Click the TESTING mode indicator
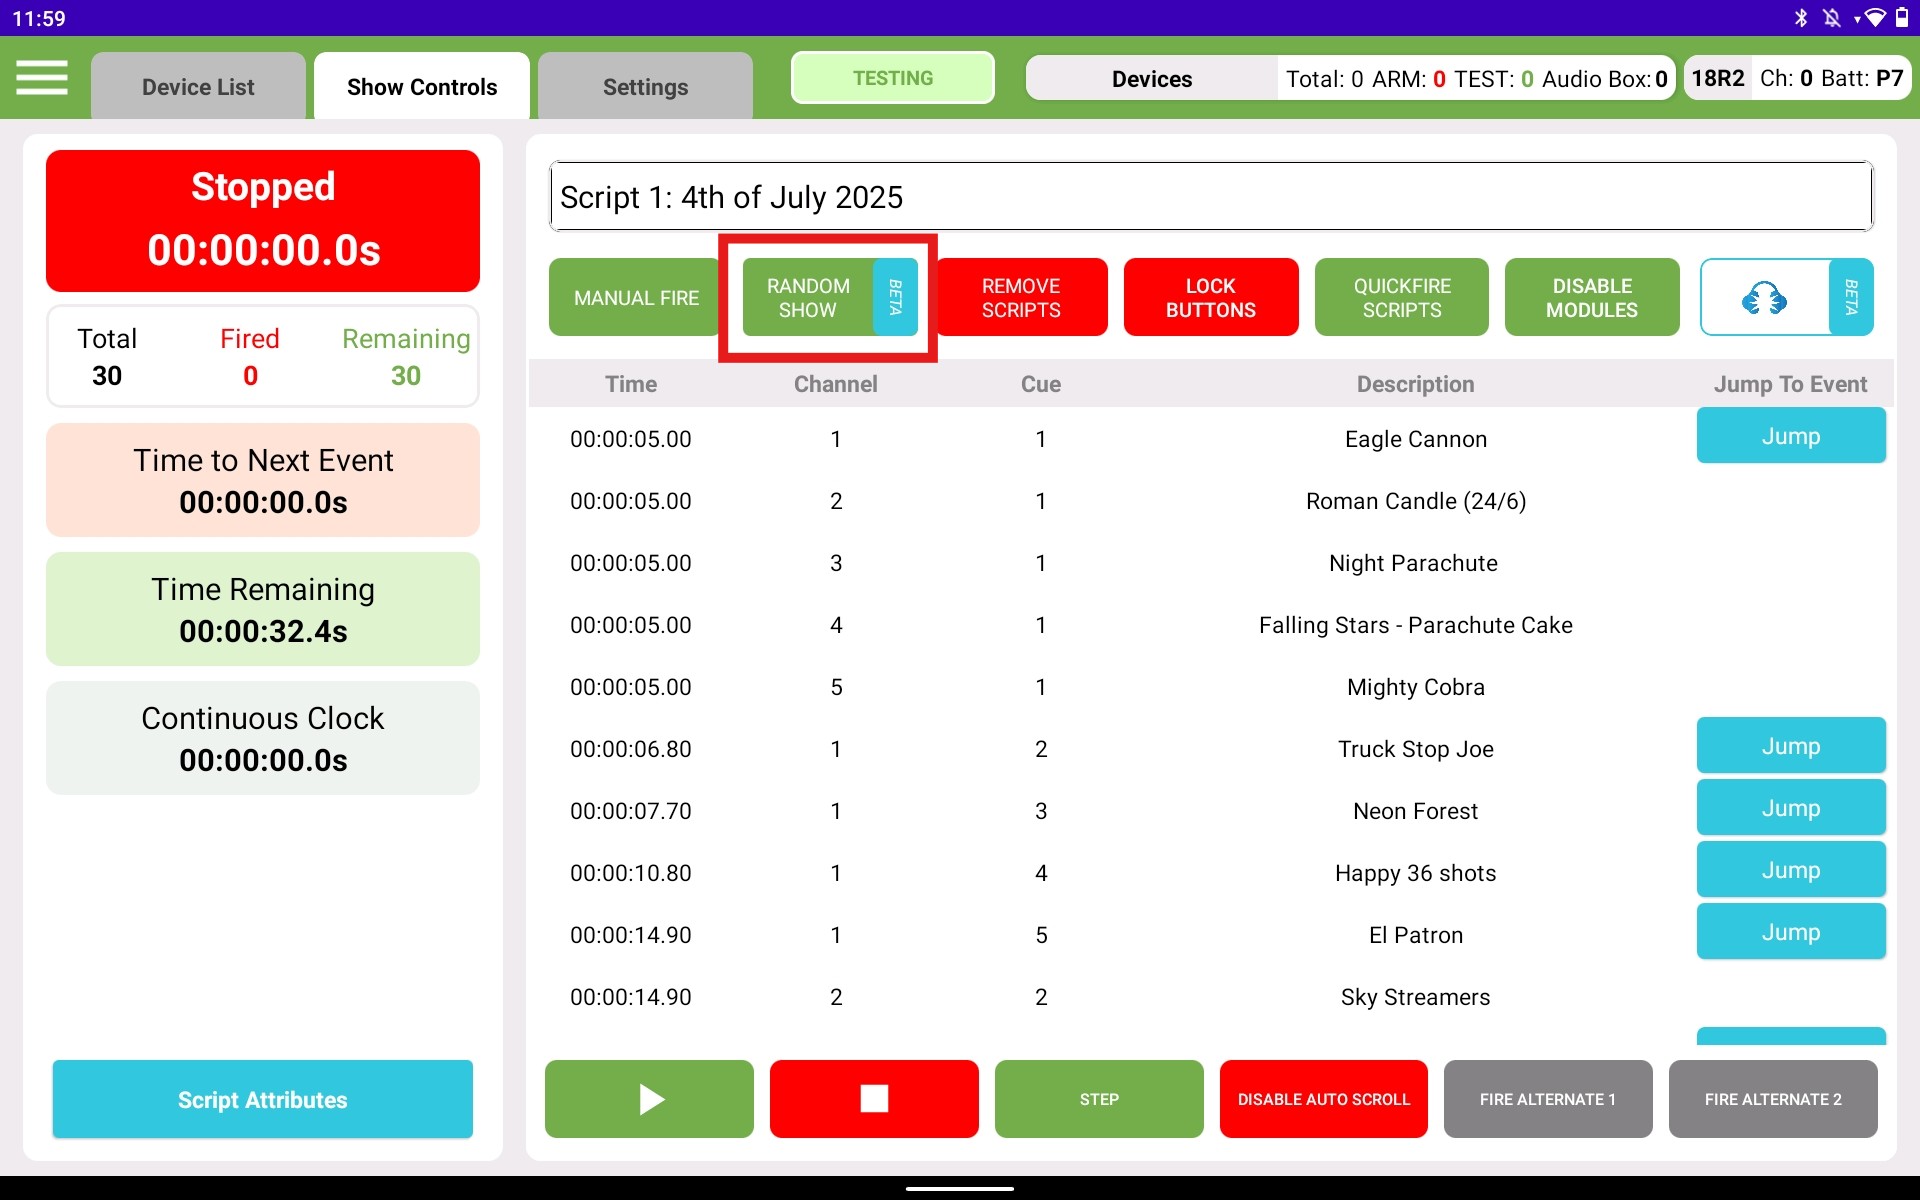Viewport: 1920px width, 1200px height. [891, 77]
